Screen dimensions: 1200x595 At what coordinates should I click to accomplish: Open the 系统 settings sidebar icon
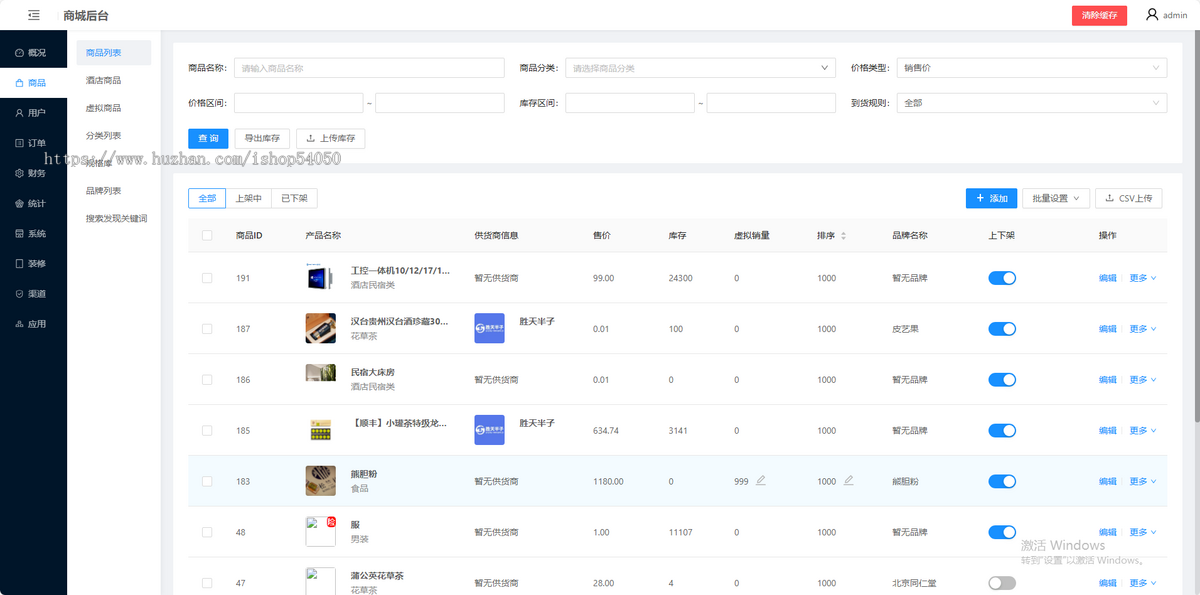33,232
